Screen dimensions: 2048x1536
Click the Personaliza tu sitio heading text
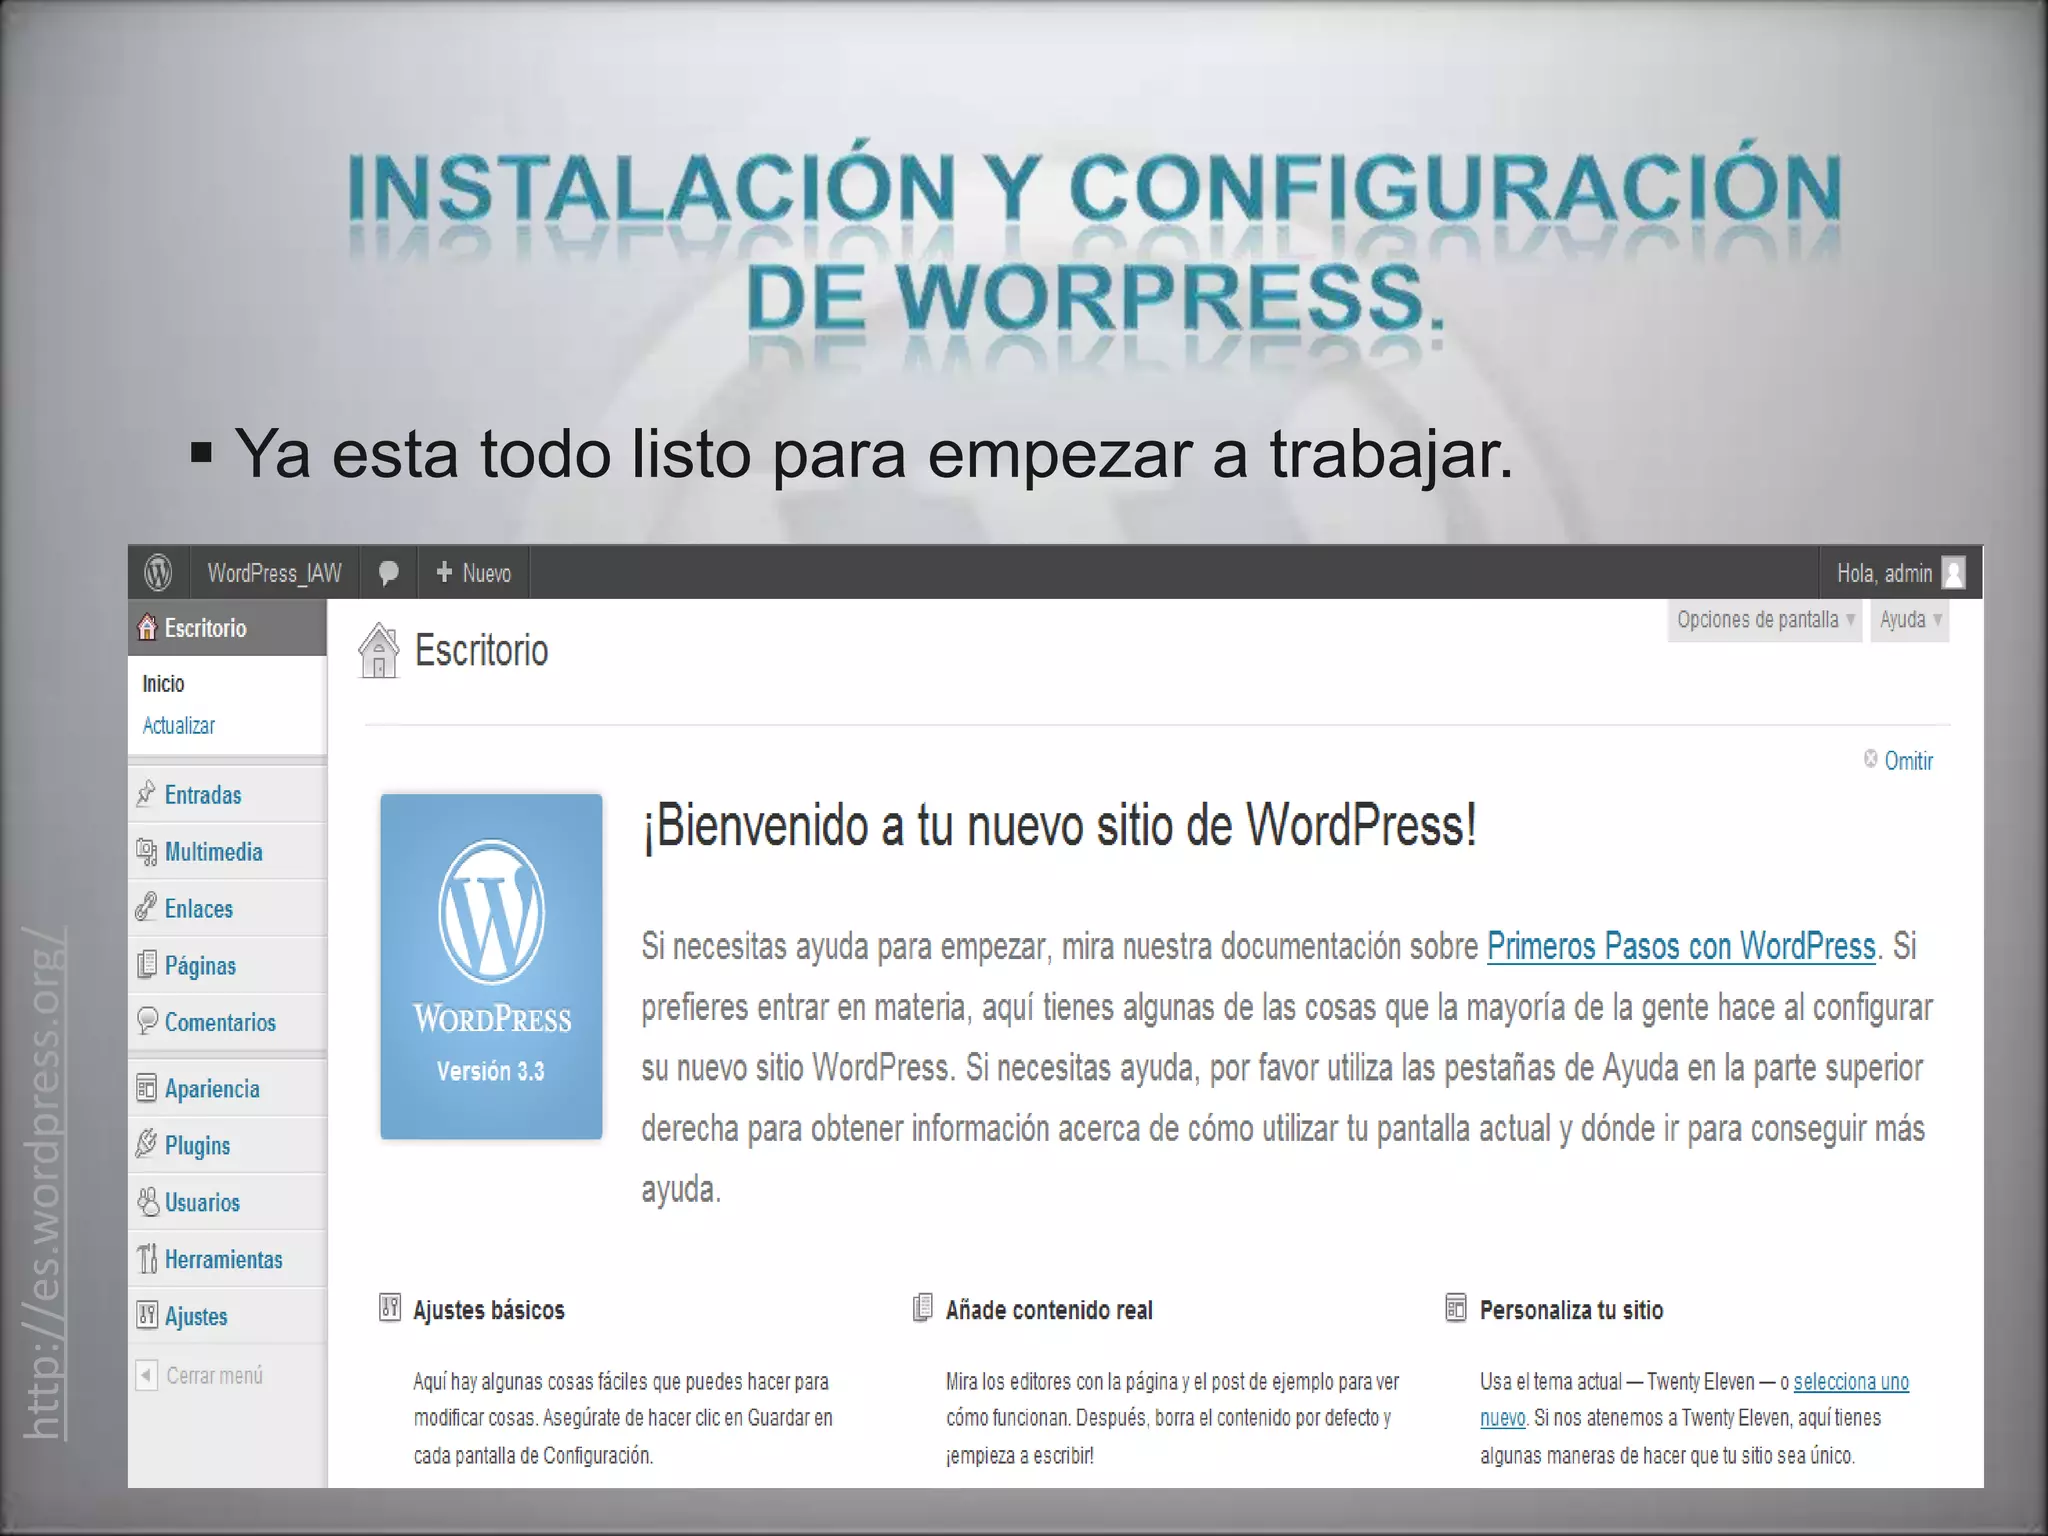click(x=1571, y=1309)
